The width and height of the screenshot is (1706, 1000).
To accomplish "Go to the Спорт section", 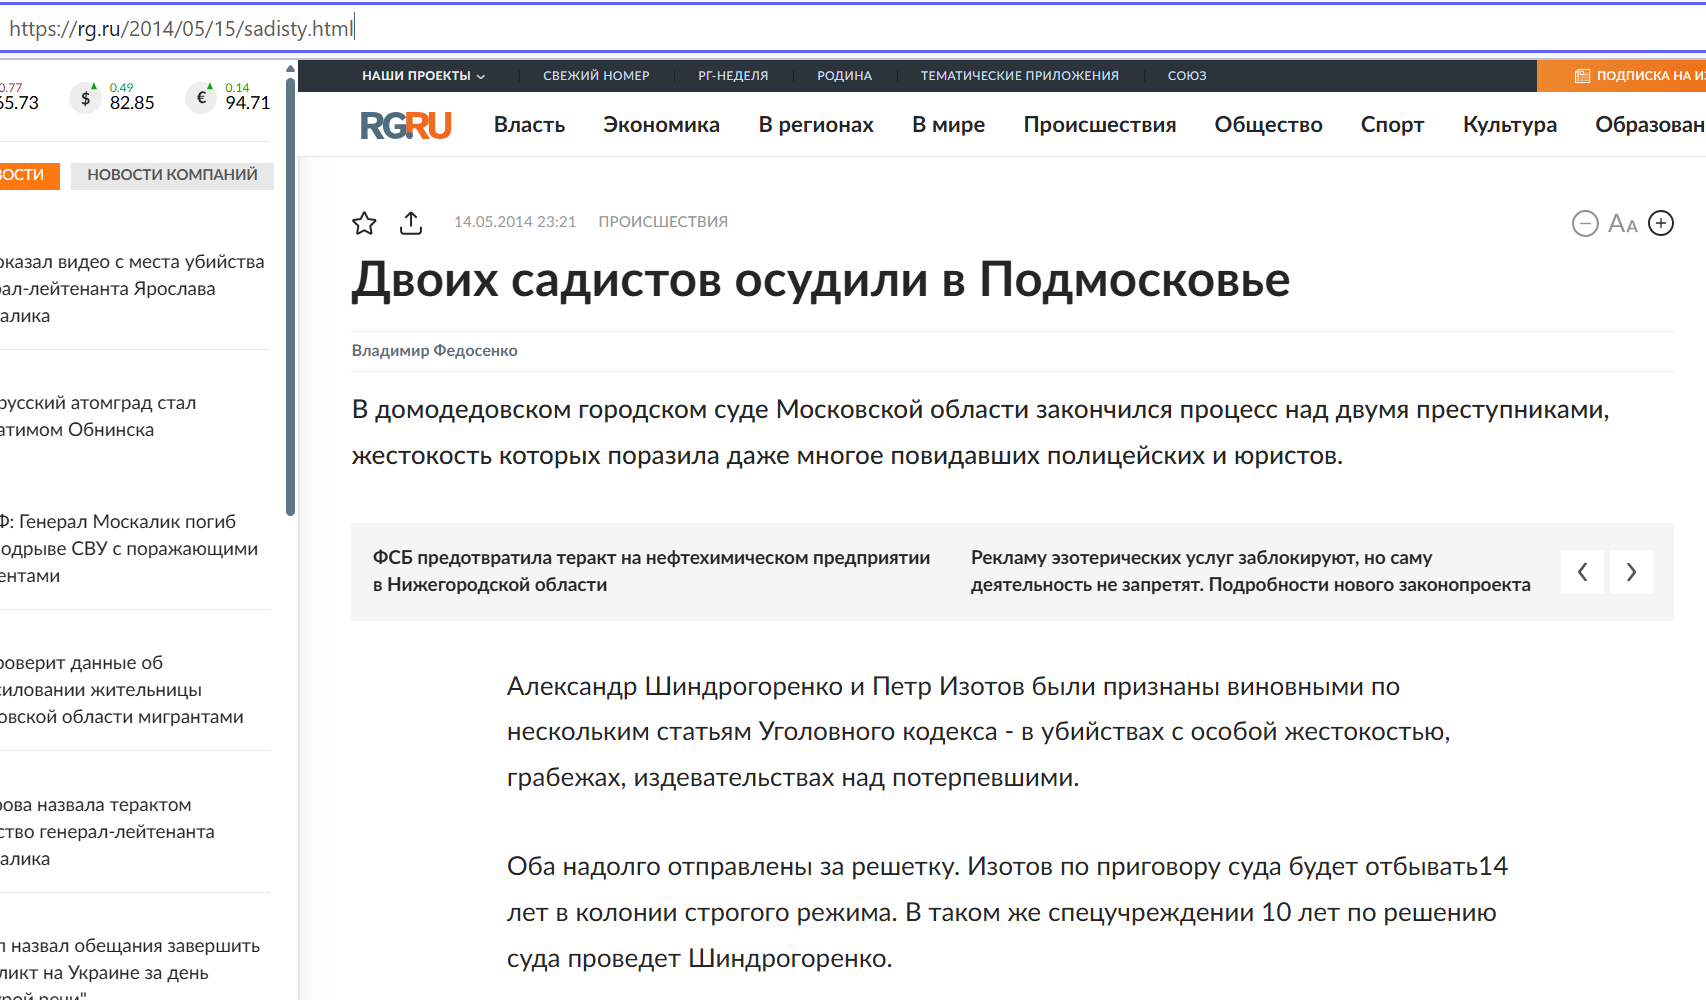I will pyautogui.click(x=1392, y=125).
